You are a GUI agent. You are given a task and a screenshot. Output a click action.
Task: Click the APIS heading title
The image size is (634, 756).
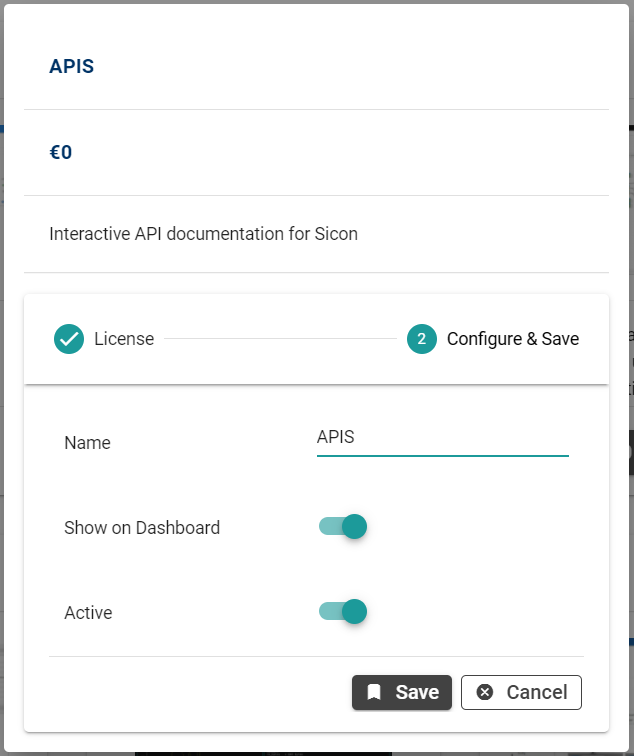(71, 67)
